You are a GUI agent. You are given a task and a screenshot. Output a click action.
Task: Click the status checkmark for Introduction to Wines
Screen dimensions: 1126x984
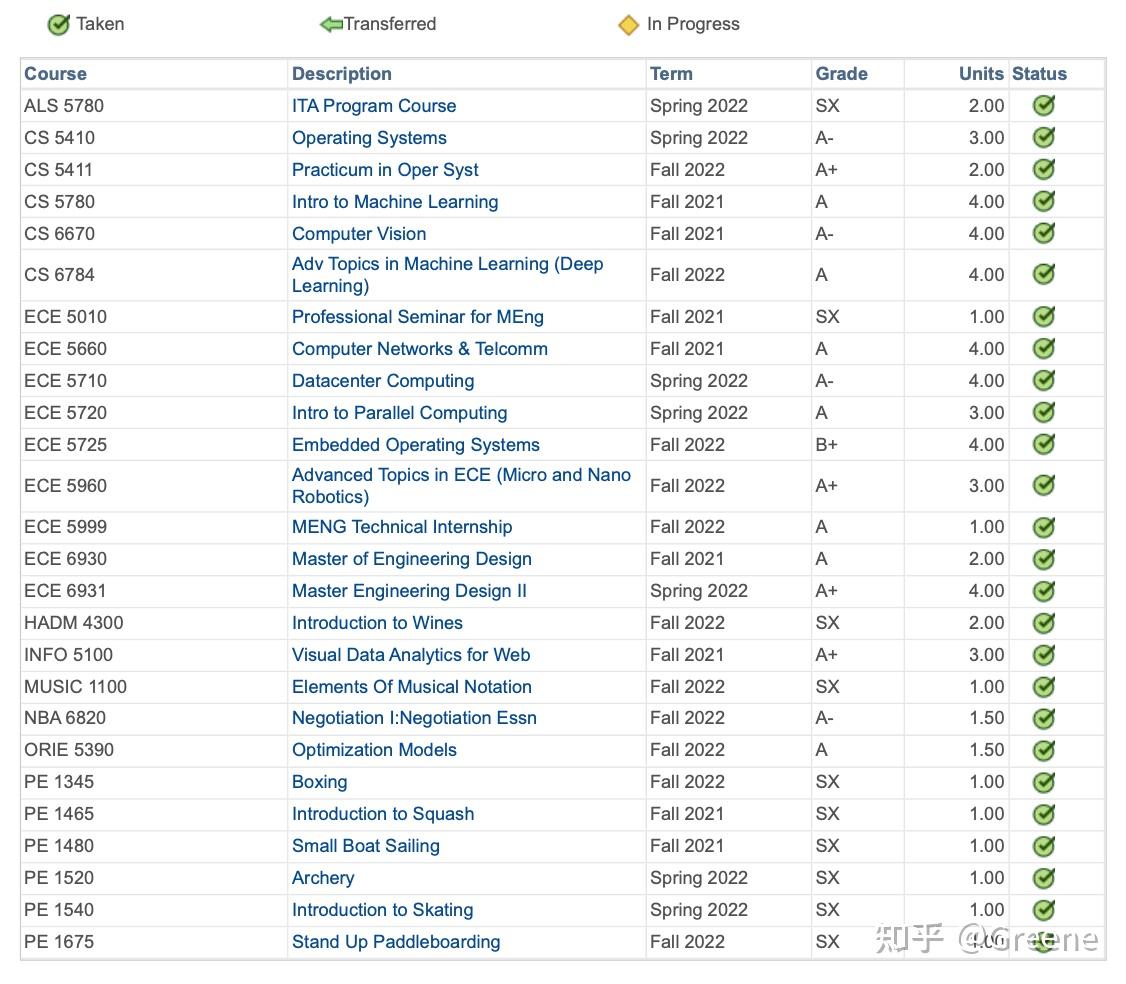[1044, 623]
